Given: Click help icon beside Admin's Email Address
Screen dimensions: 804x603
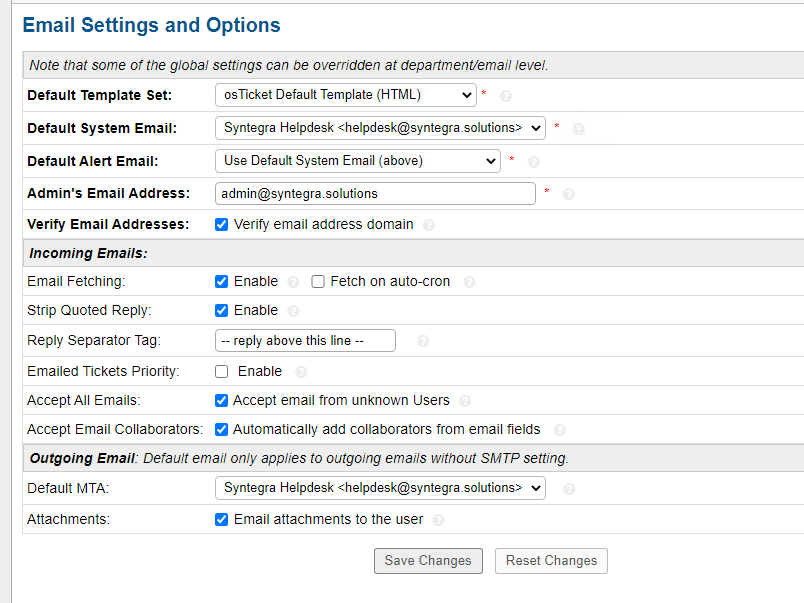Looking at the screenshot, I should [x=569, y=194].
